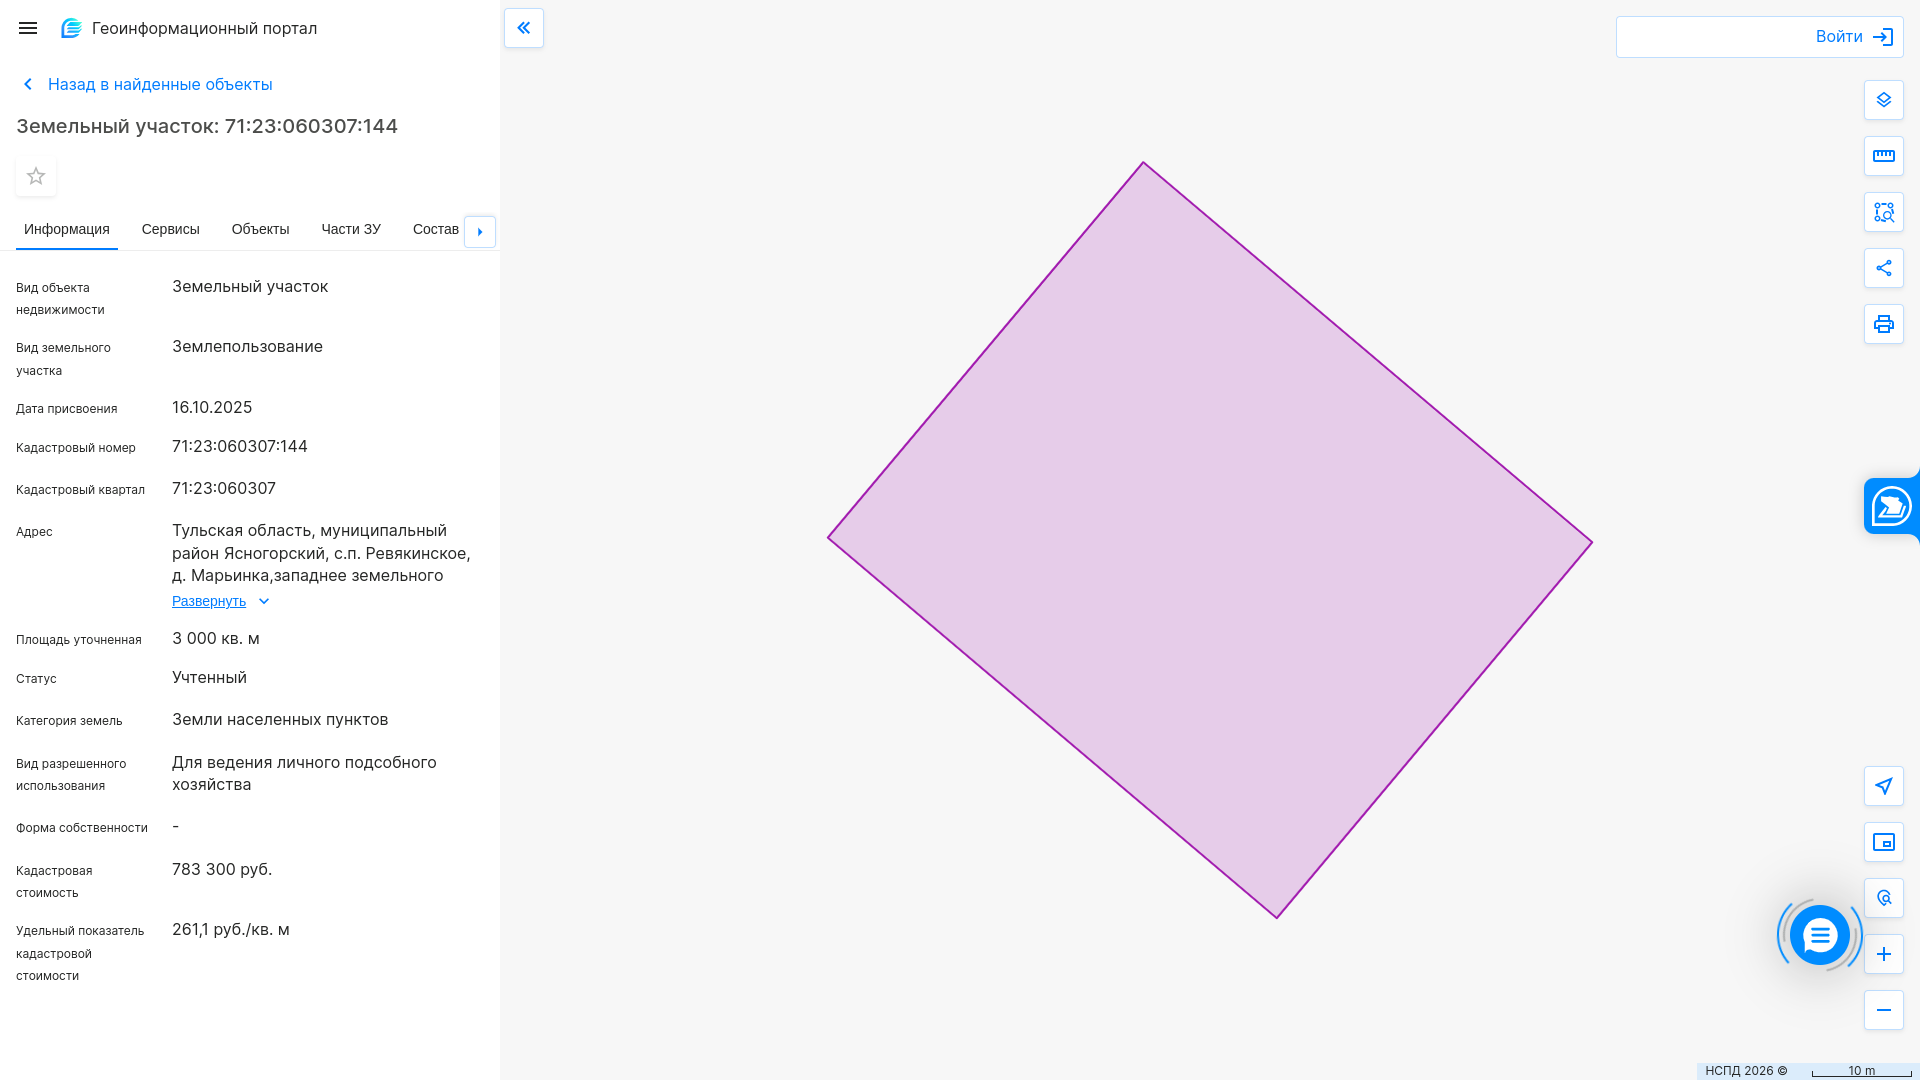Print the current map view

click(x=1883, y=324)
